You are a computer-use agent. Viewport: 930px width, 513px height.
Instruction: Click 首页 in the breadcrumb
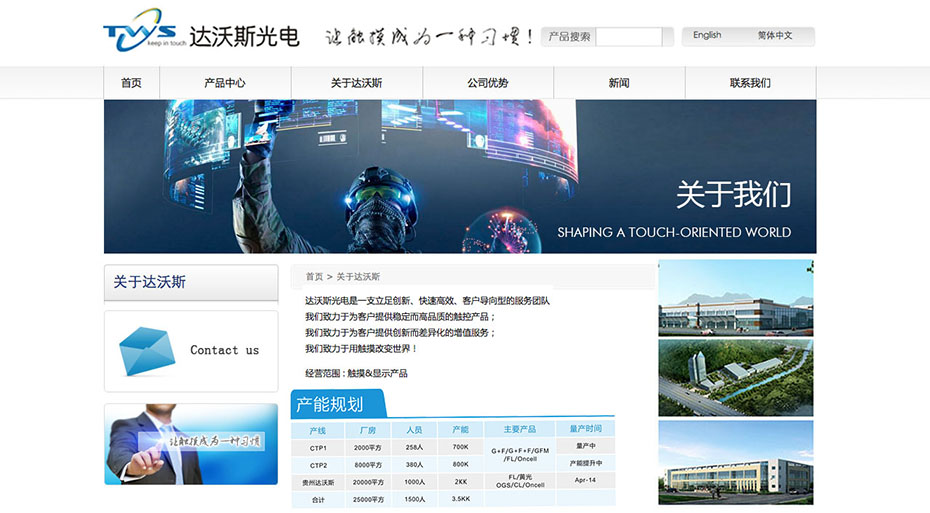click(x=314, y=277)
